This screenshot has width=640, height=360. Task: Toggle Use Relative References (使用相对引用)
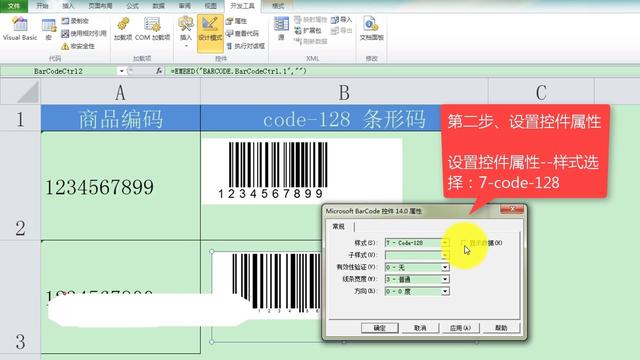point(84,33)
